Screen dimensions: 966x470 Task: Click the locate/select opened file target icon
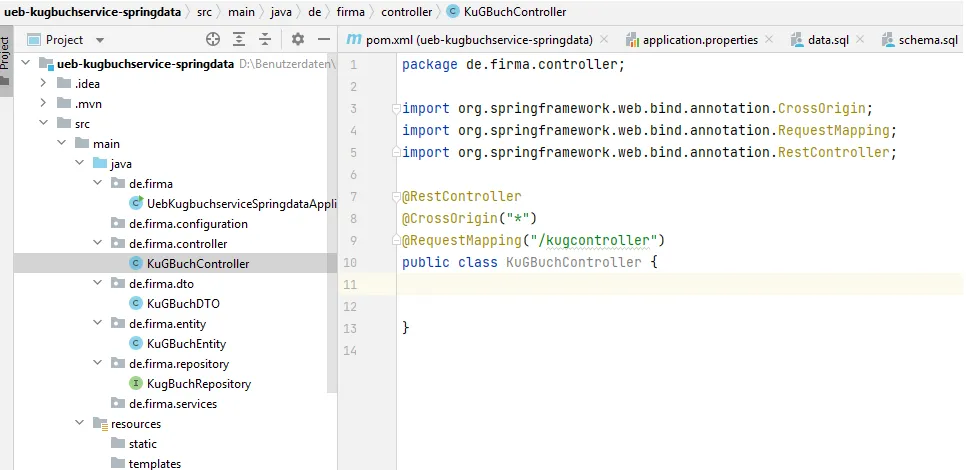tap(213, 39)
